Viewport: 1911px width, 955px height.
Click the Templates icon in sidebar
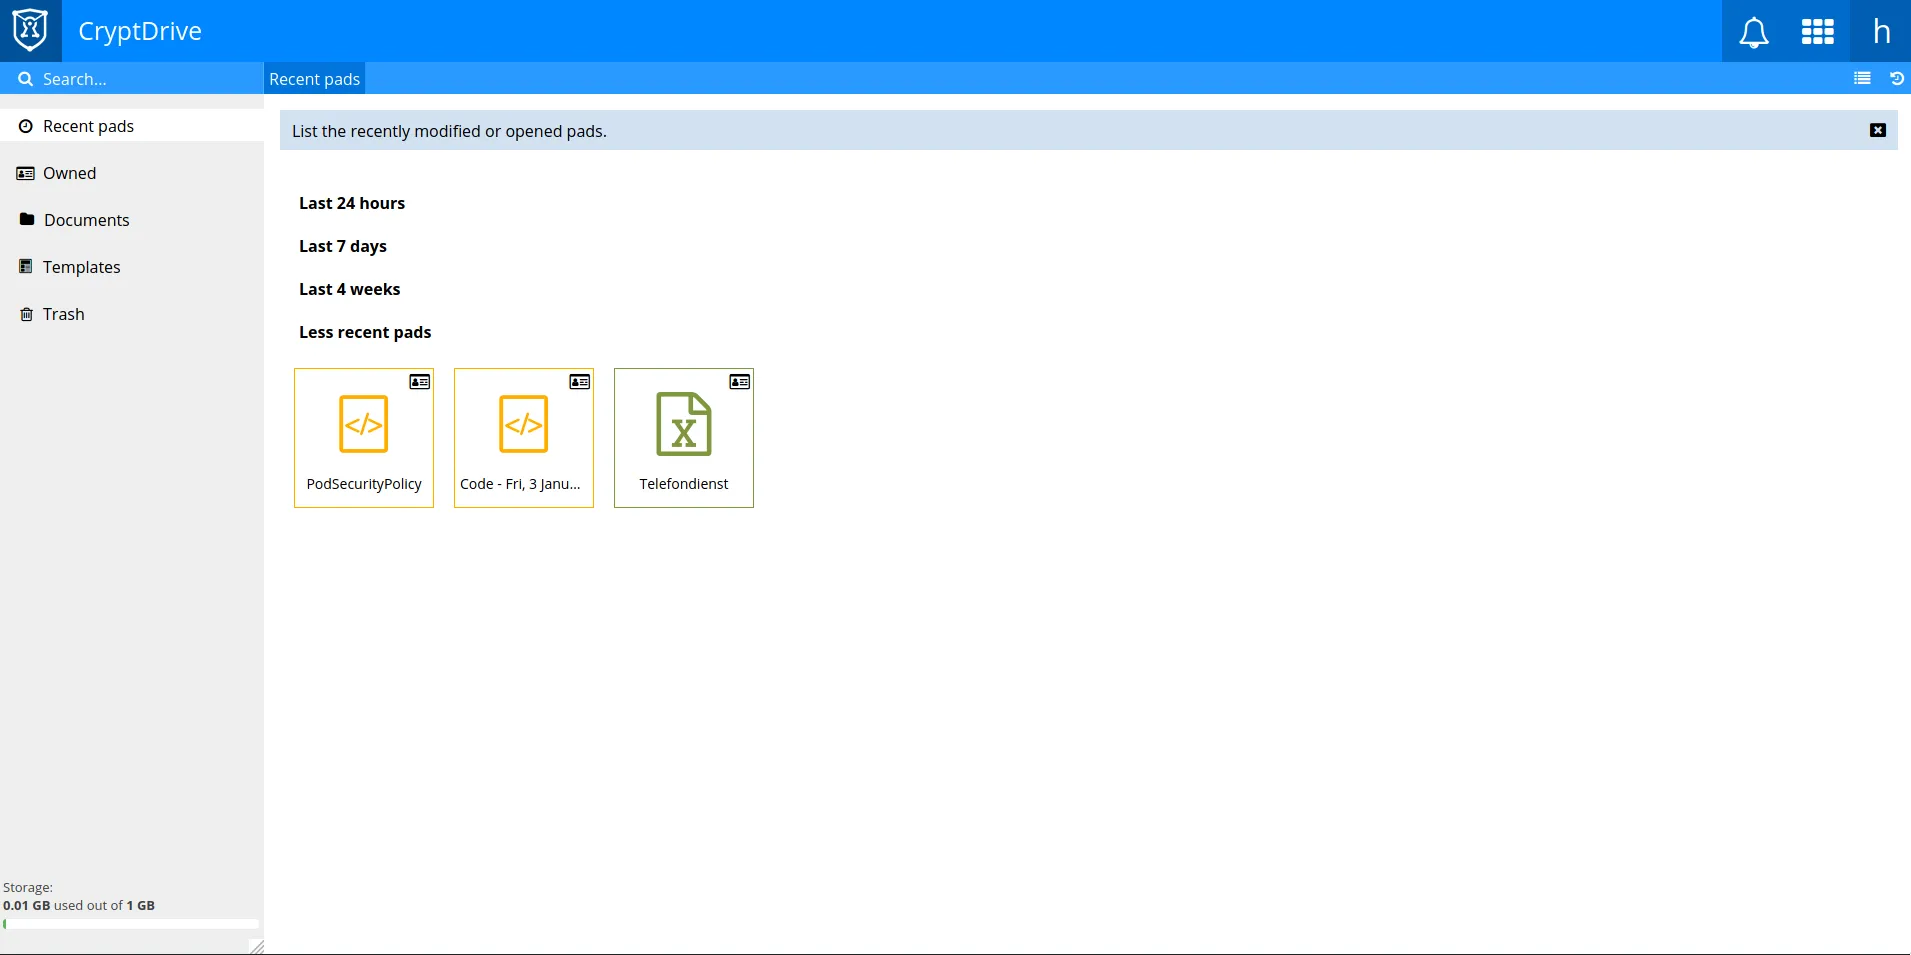tap(26, 266)
